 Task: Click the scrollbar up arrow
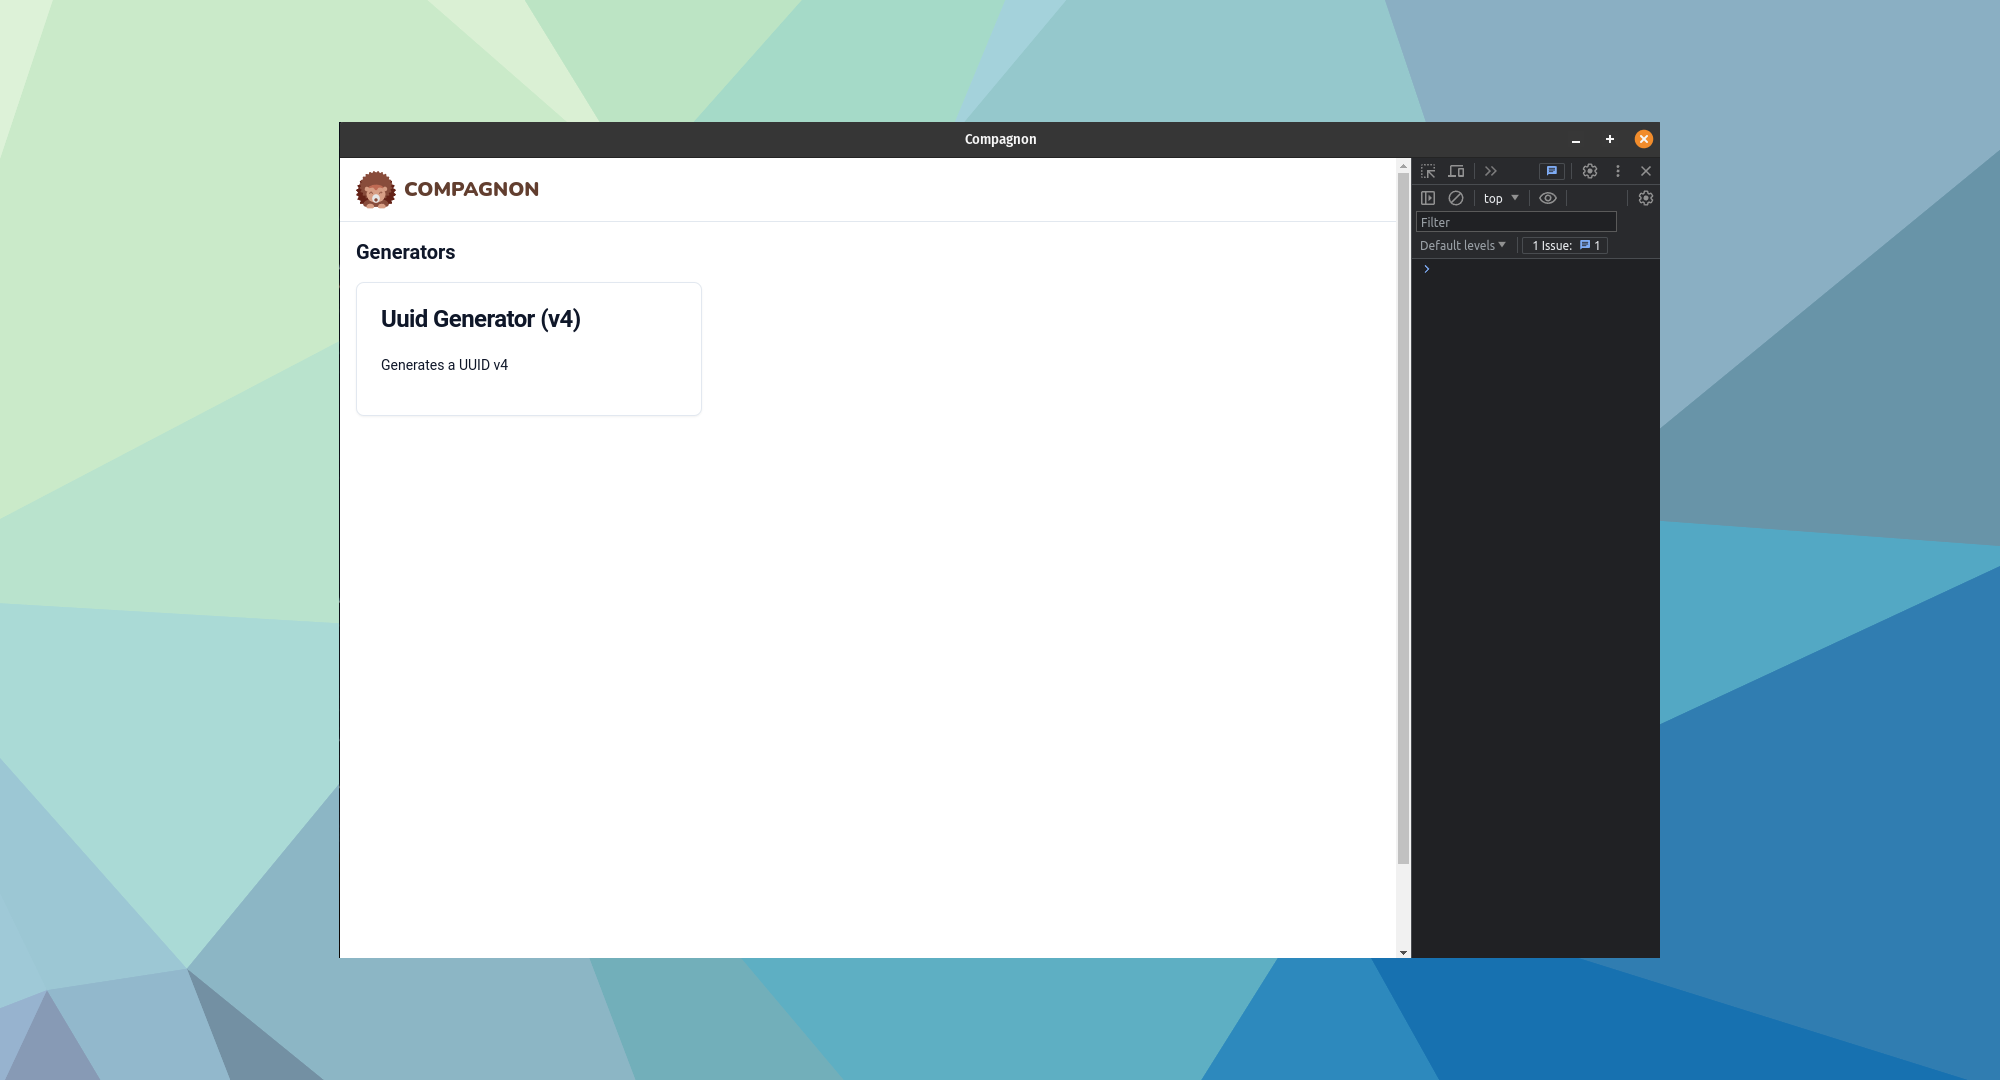1403,165
